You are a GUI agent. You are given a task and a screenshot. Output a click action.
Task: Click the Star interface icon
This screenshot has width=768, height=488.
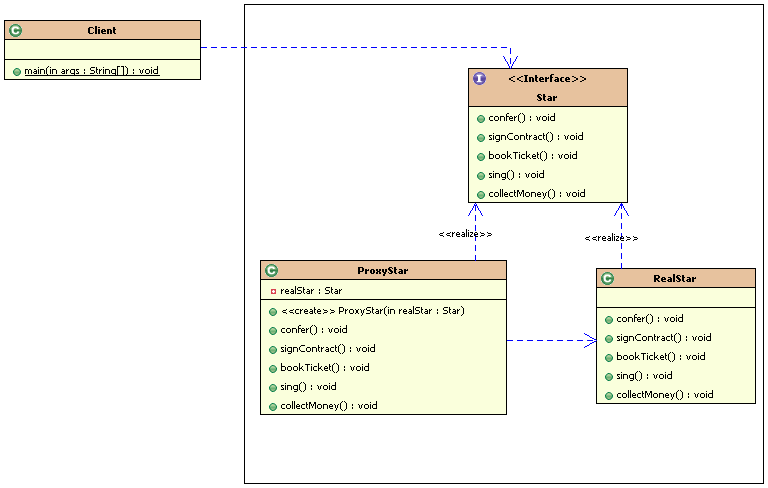pos(480,78)
